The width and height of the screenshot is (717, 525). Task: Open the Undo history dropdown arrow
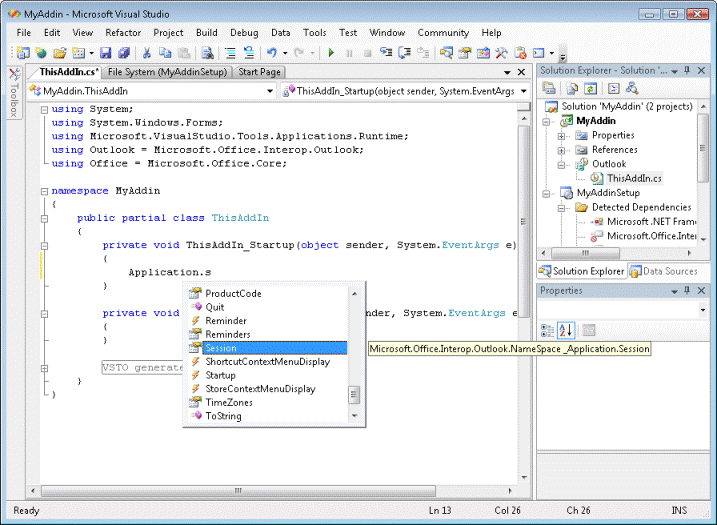pos(285,53)
